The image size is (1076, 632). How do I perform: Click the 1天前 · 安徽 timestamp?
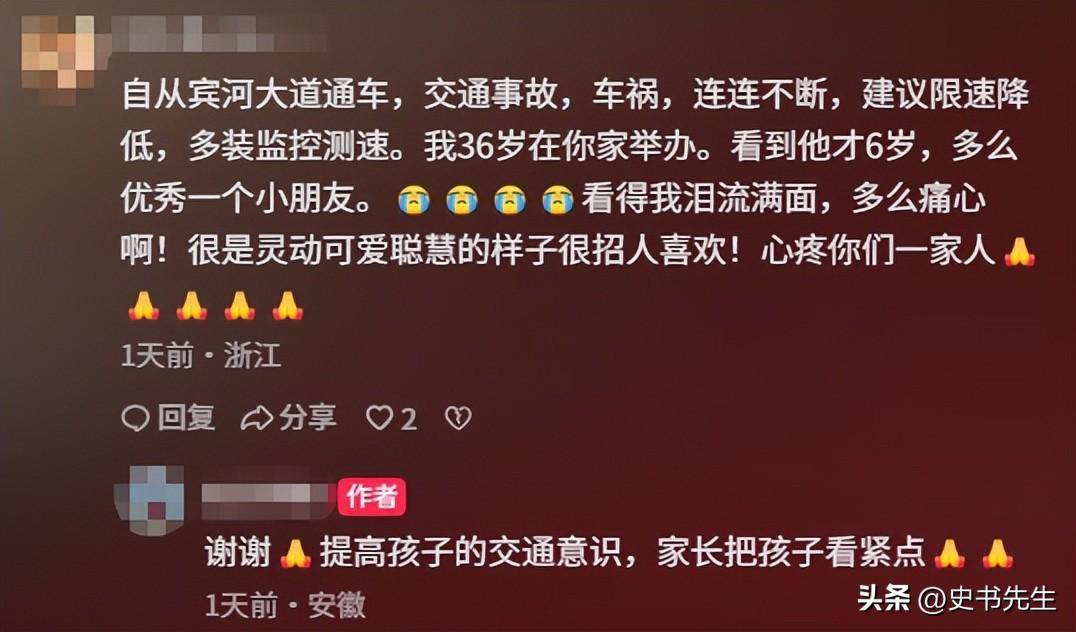click(x=285, y=605)
